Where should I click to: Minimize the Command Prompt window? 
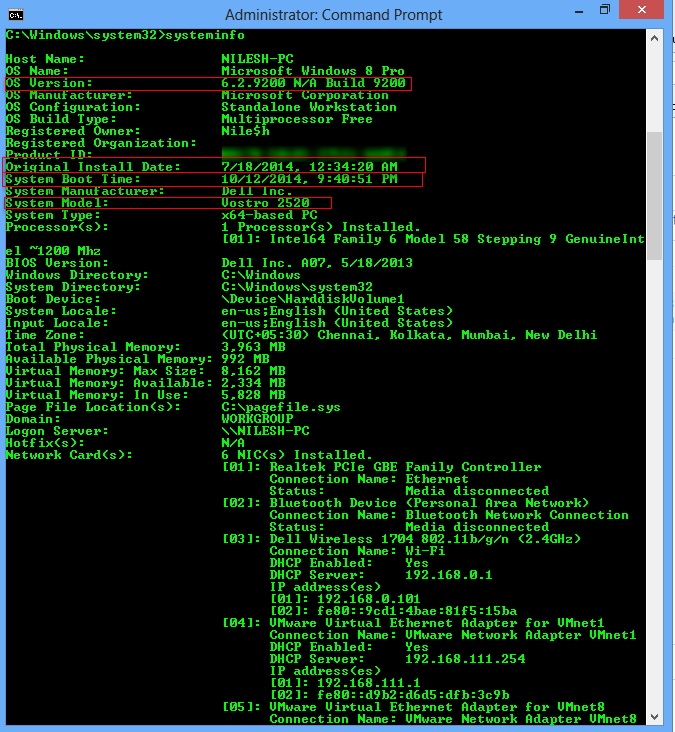coord(579,11)
